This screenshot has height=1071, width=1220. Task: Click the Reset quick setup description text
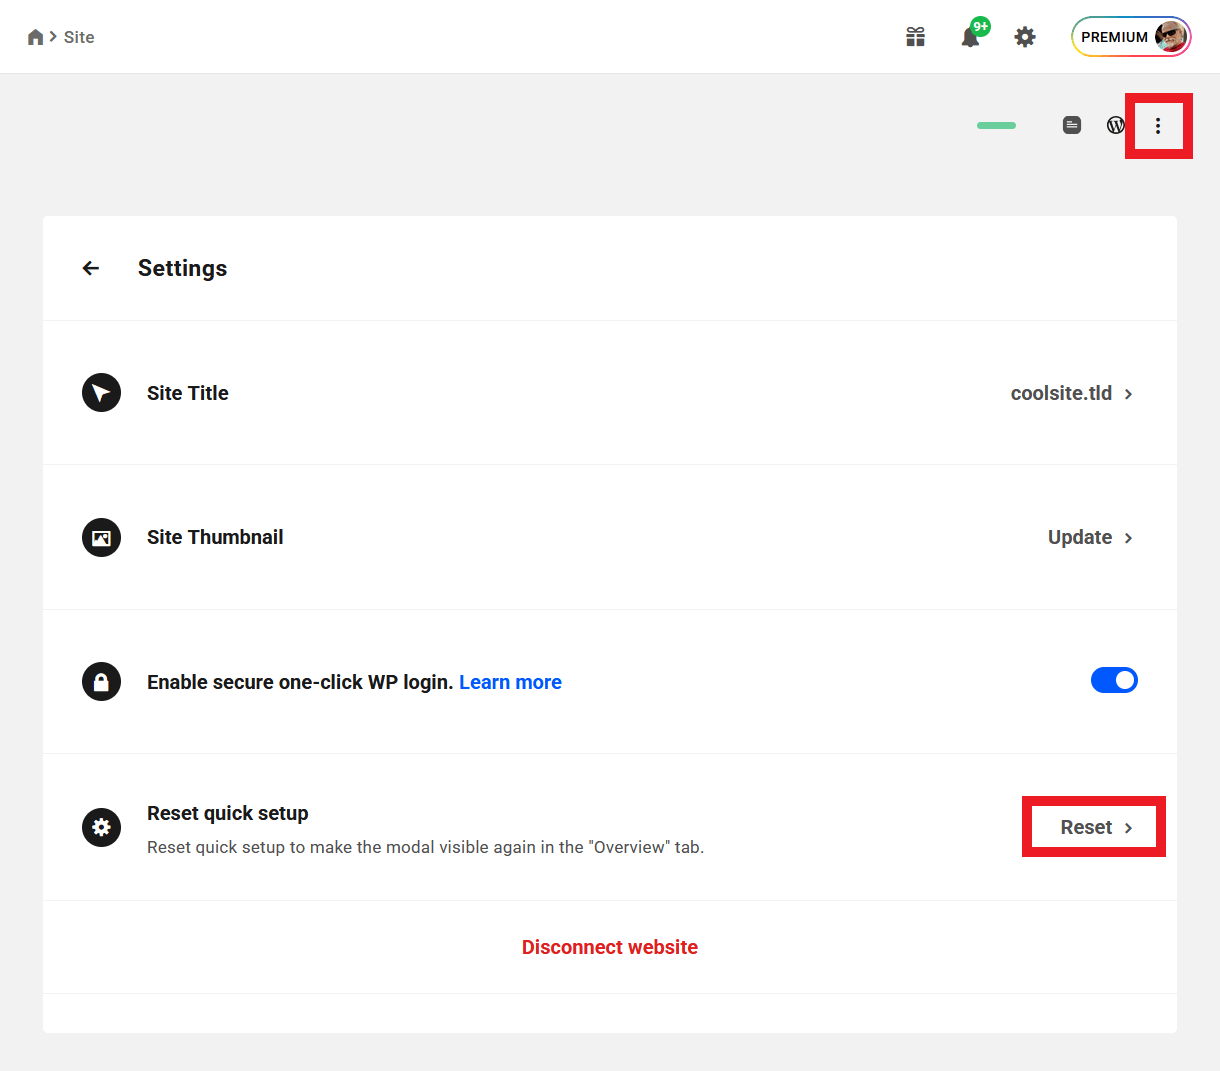click(426, 847)
